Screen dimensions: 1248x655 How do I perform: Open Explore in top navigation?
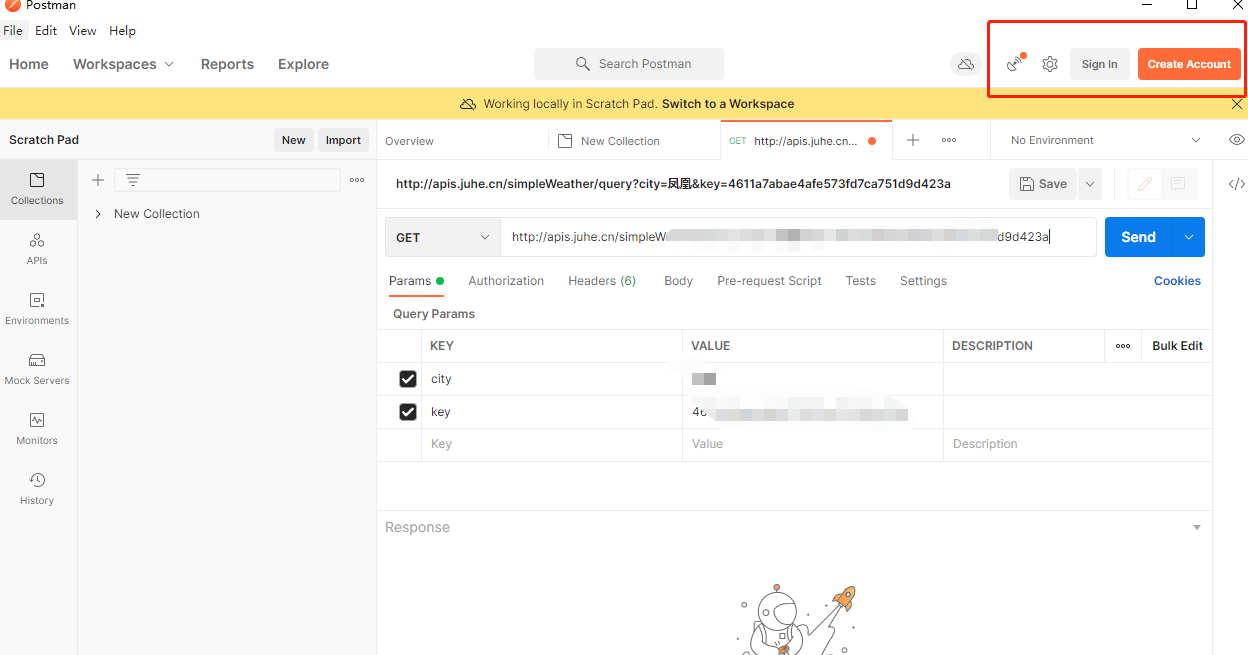pos(303,64)
